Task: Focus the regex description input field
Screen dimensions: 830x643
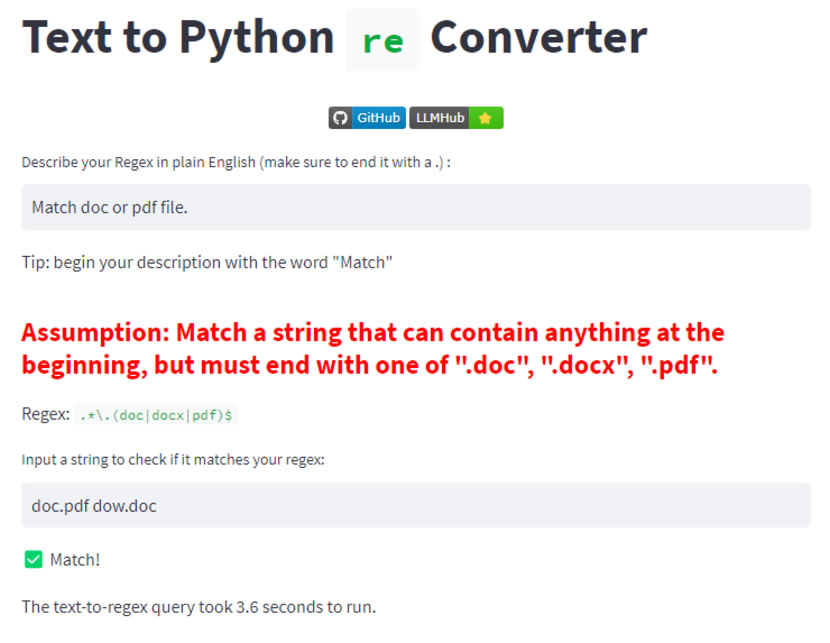Action: 415,207
